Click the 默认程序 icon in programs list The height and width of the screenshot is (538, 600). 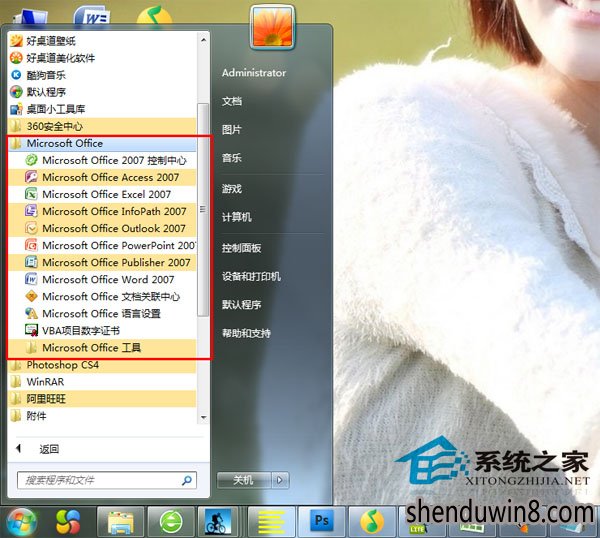tap(16, 92)
